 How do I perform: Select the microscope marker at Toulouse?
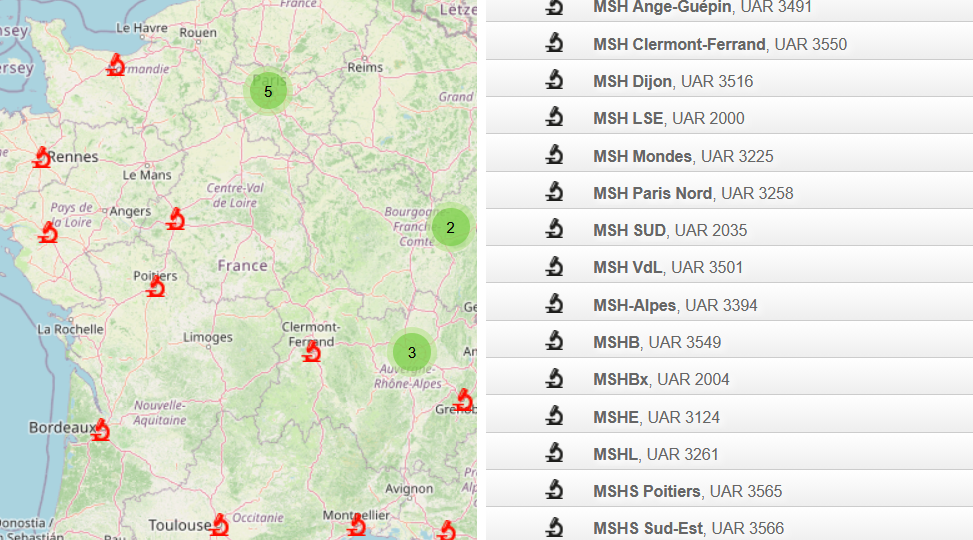coord(220,524)
